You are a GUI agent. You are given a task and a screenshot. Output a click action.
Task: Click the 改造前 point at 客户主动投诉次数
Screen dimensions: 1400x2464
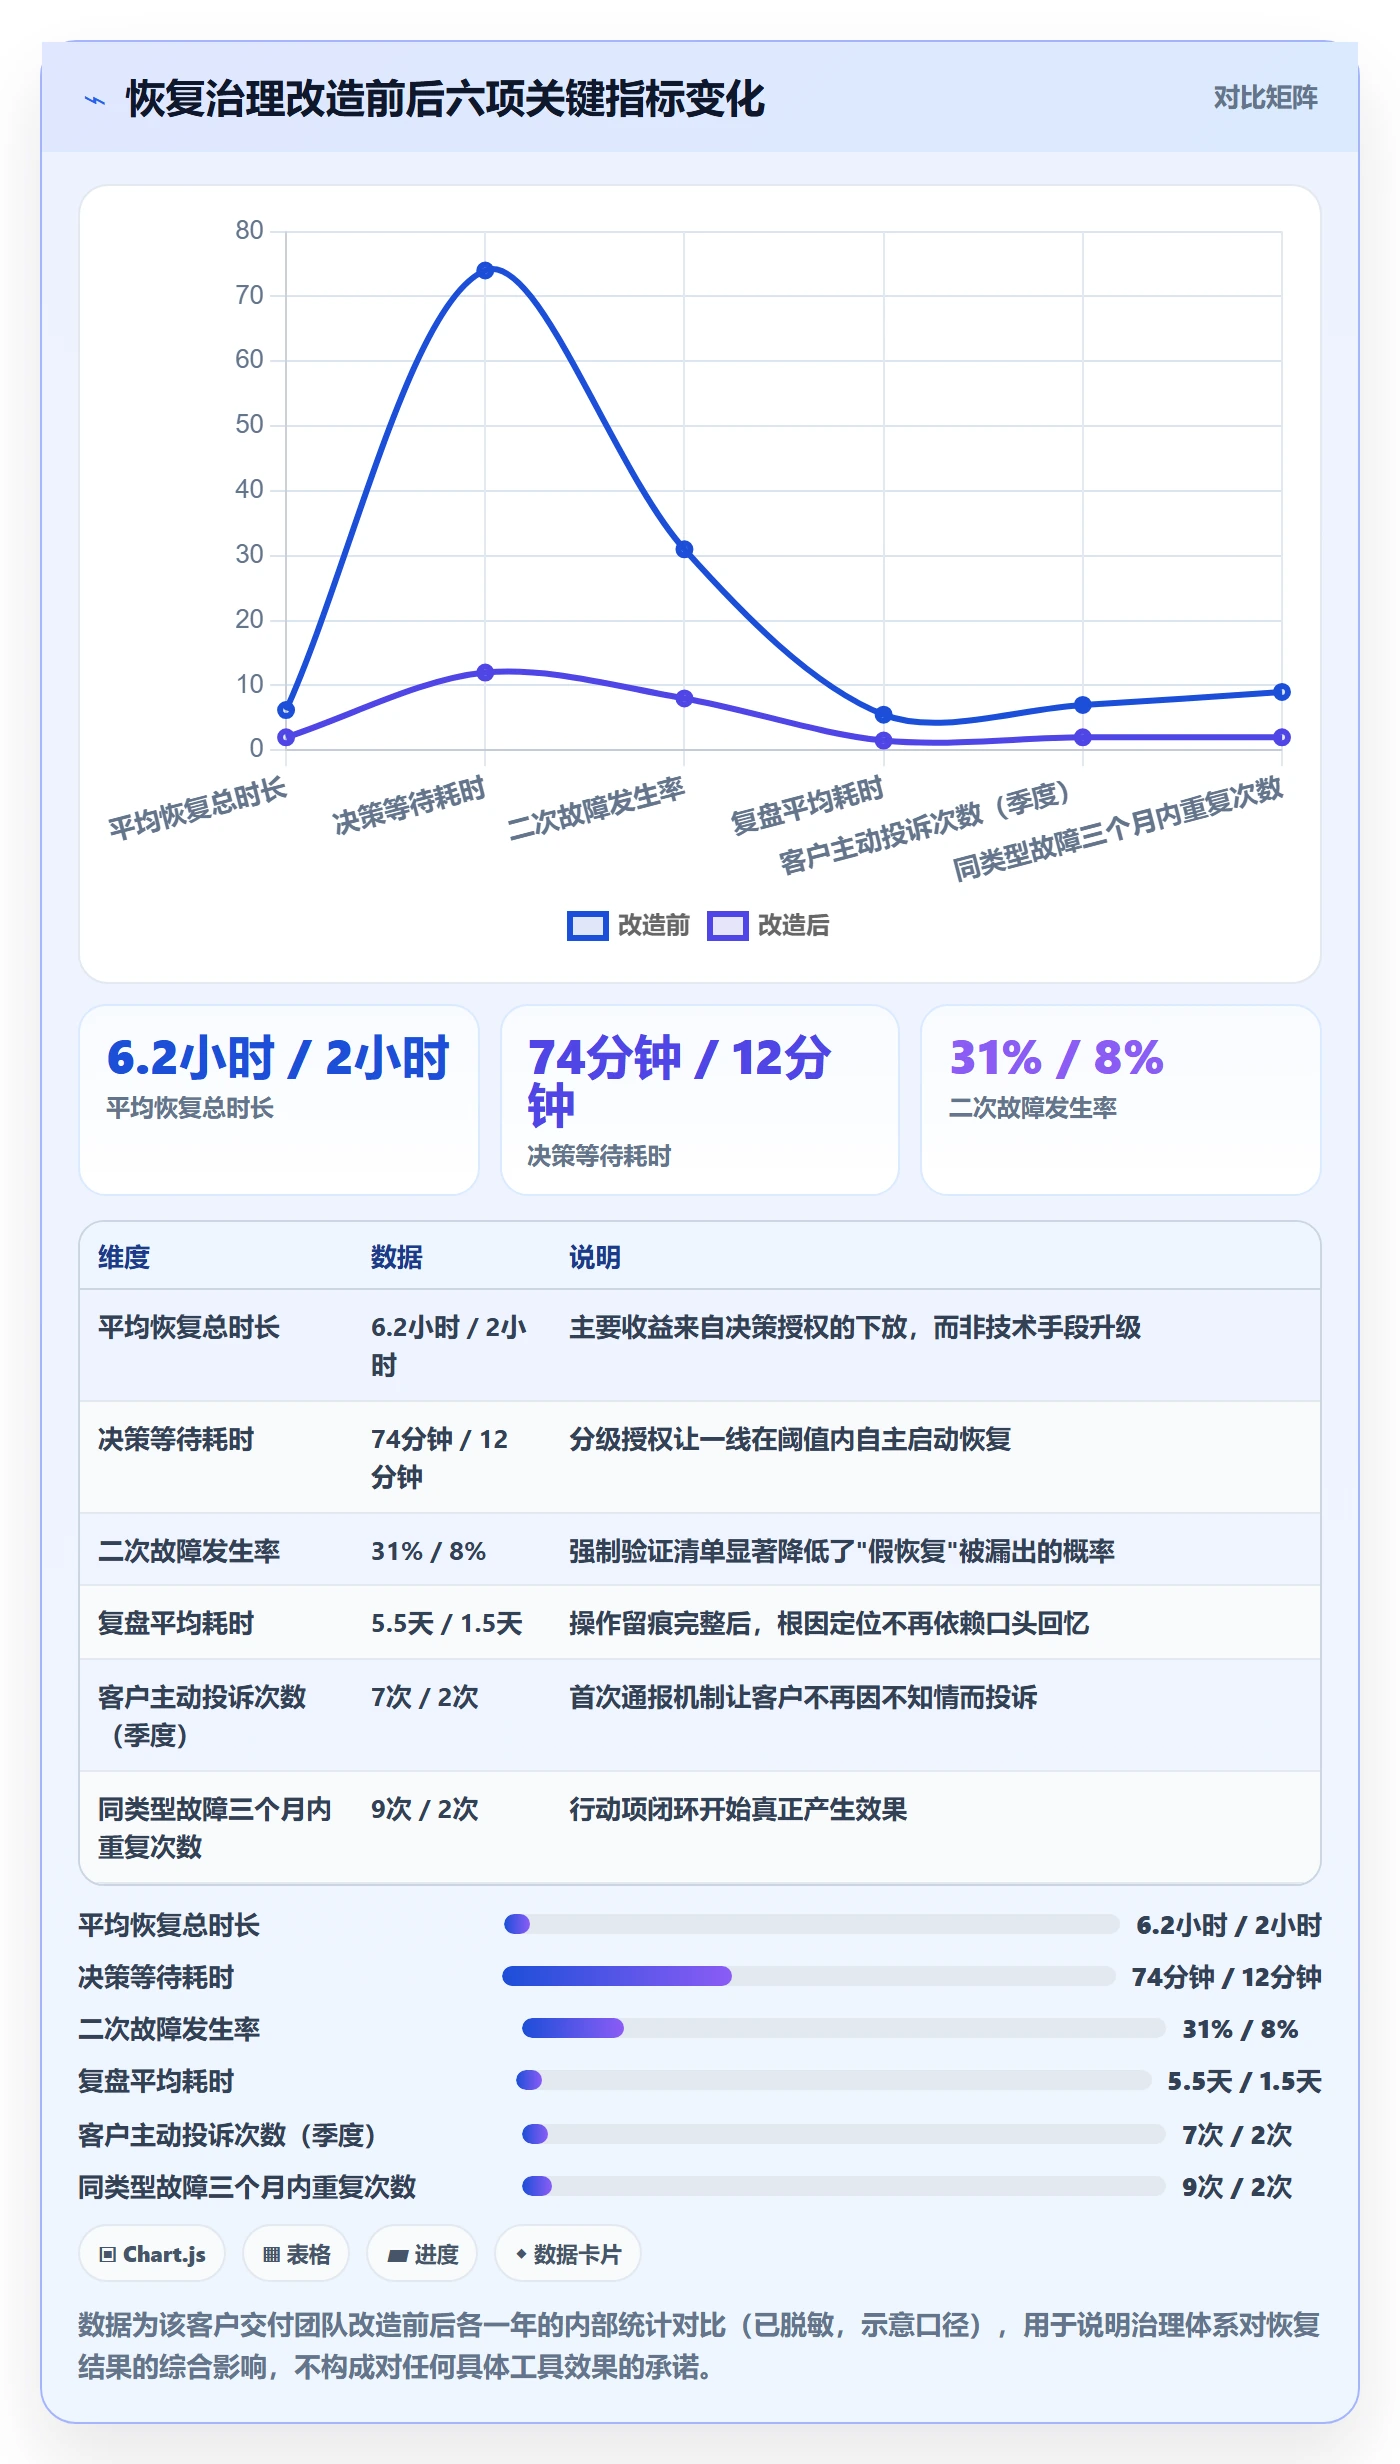click(1083, 705)
